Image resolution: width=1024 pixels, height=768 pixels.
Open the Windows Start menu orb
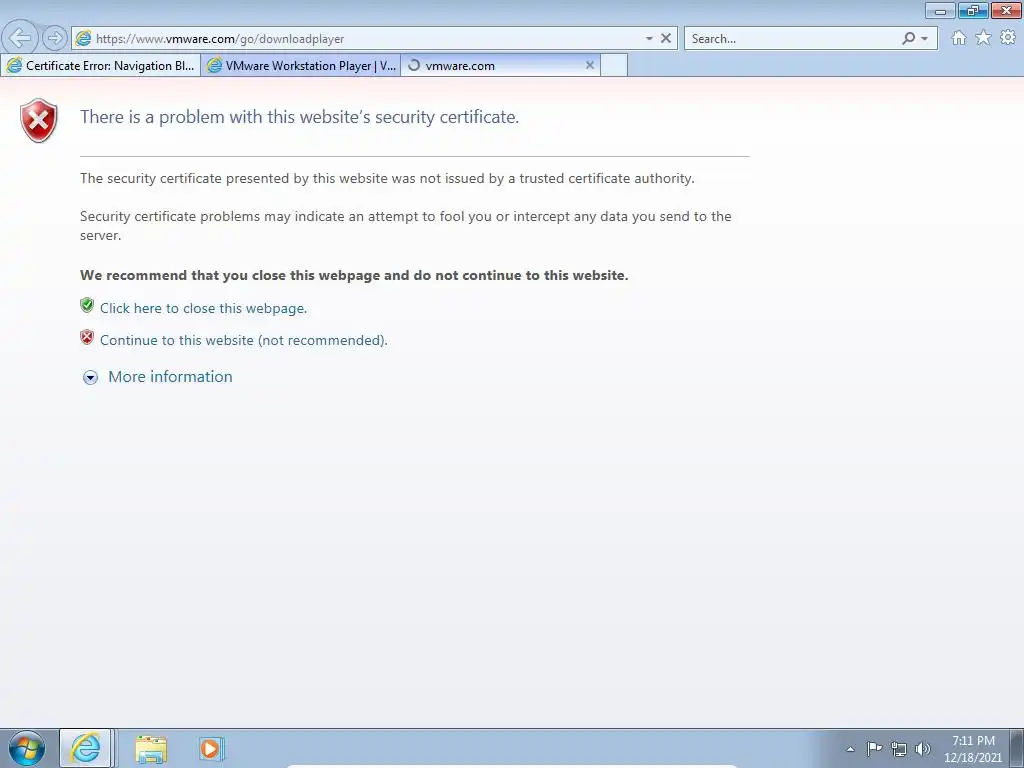[x=27, y=748]
